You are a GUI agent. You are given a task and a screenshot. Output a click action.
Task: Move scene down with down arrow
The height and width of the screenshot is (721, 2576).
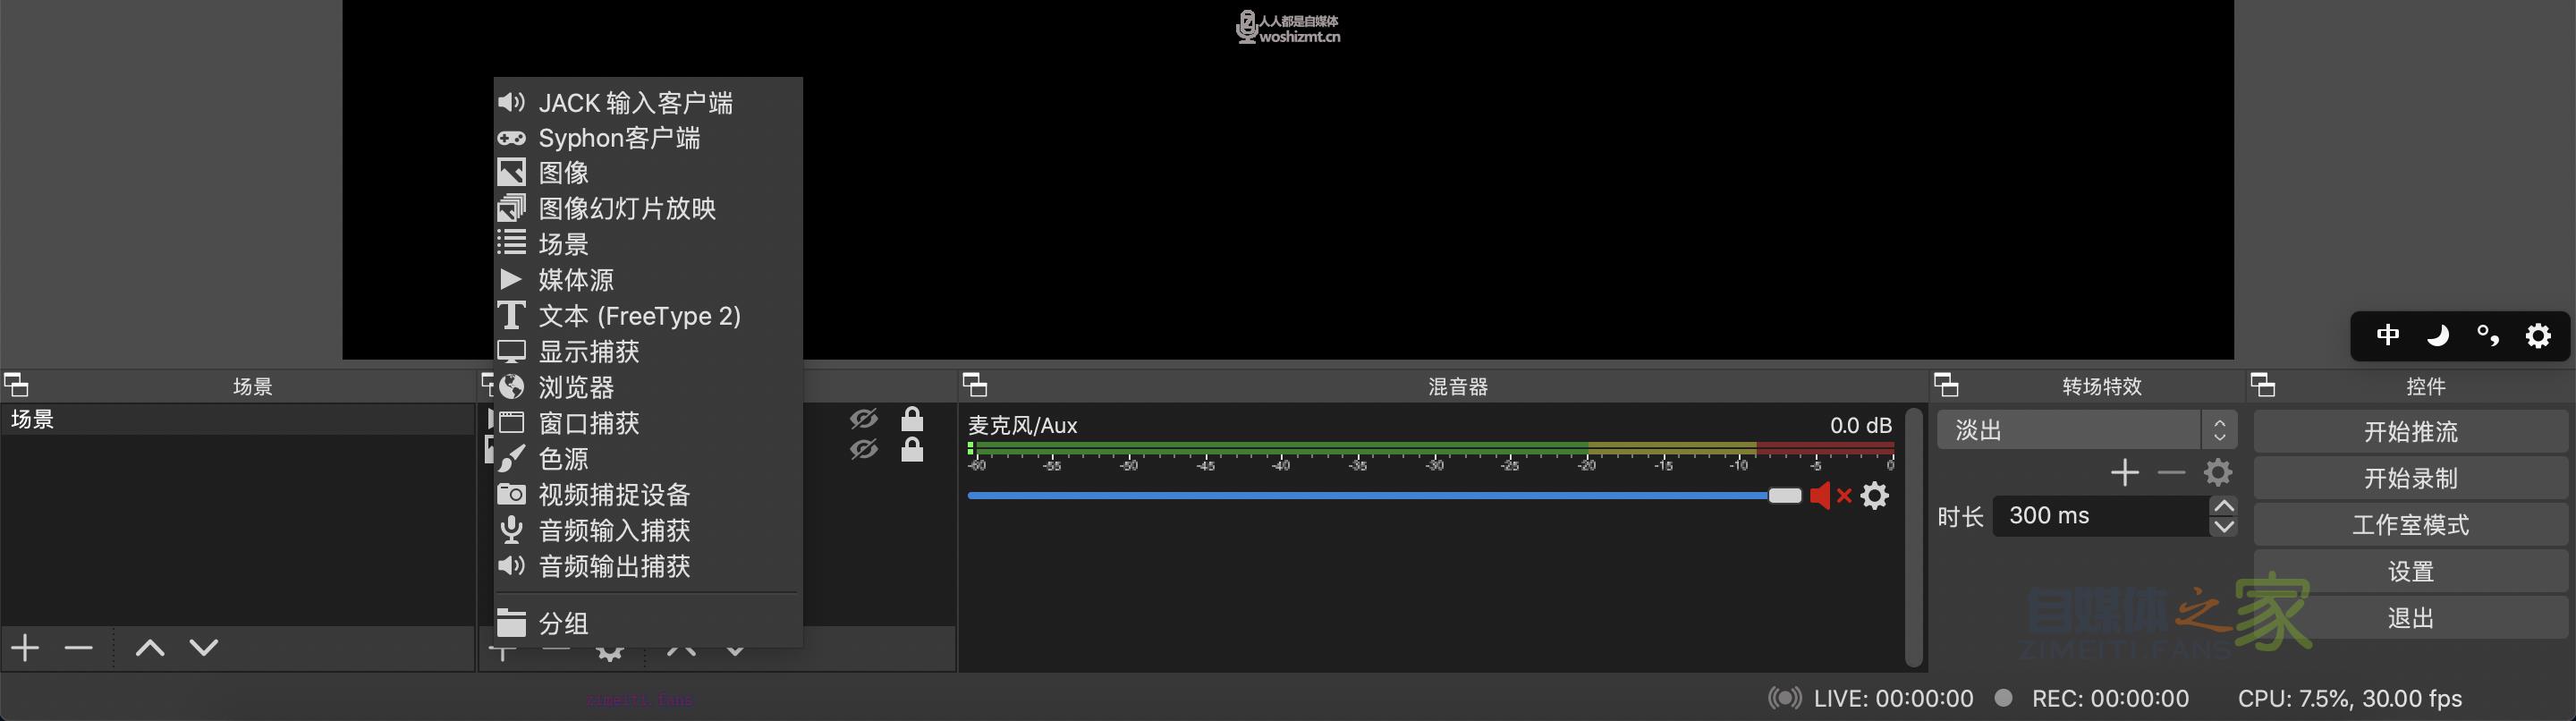click(204, 648)
